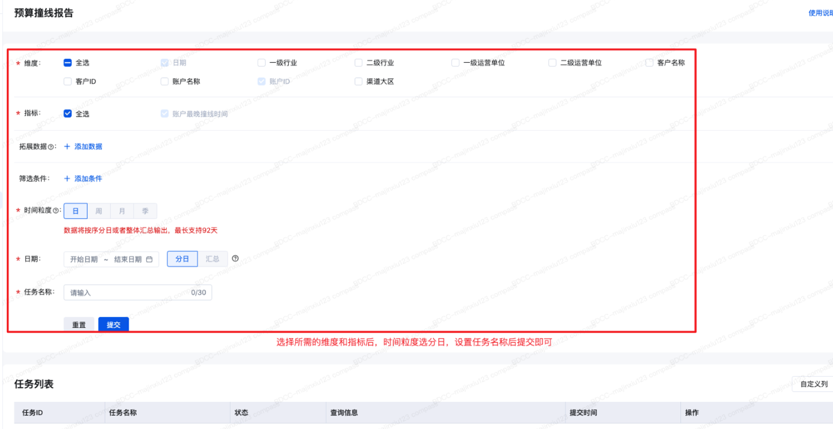This screenshot has width=833, height=429.
Task: Open the 开始日期 date picker
Action: [84, 259]
